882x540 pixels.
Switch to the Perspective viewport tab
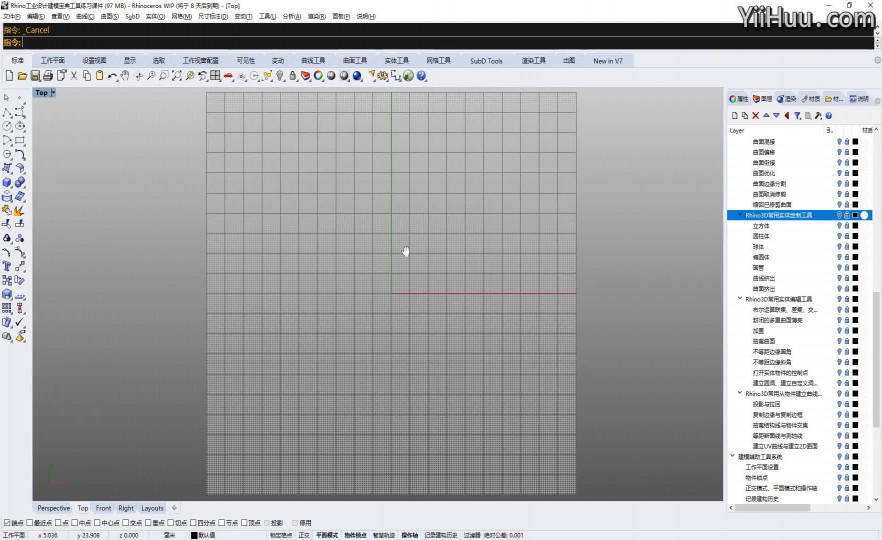54,508
